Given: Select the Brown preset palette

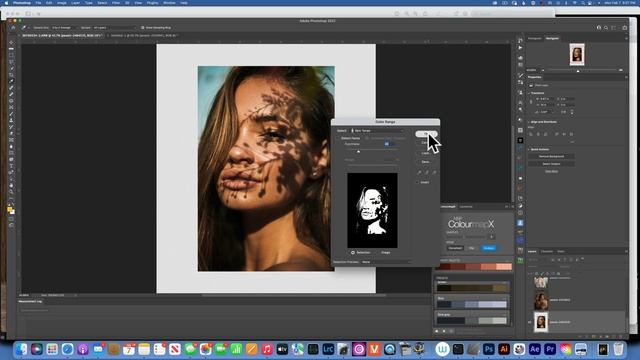Looking at the screenshot, I should tap(472, 288).
